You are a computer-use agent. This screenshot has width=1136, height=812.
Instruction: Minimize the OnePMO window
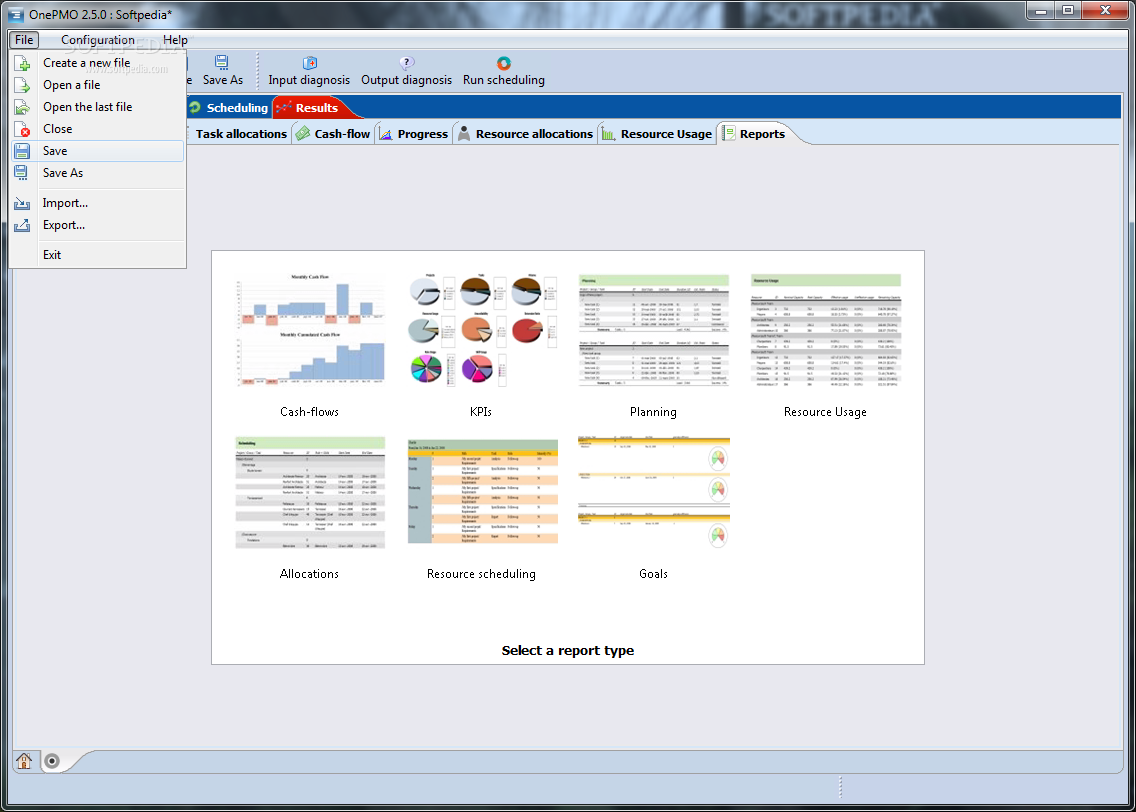pos(1041,11)
